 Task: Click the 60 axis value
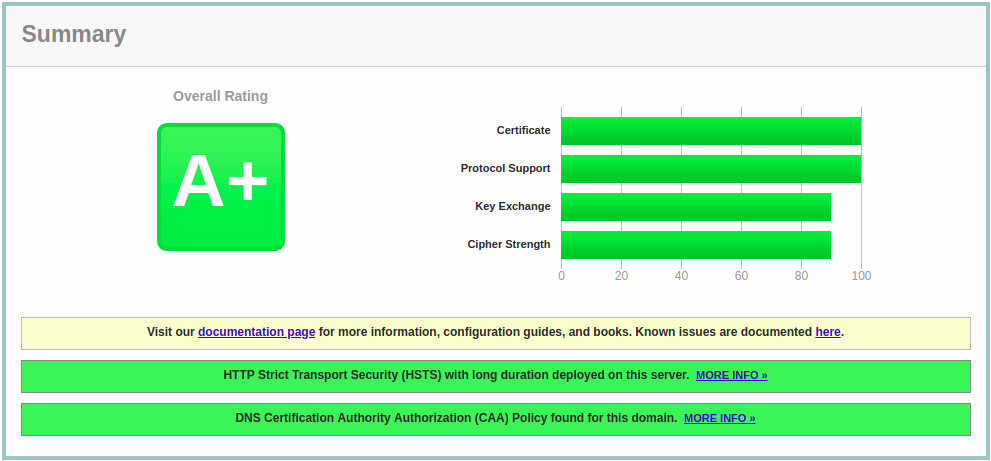[x=741, y=276]
